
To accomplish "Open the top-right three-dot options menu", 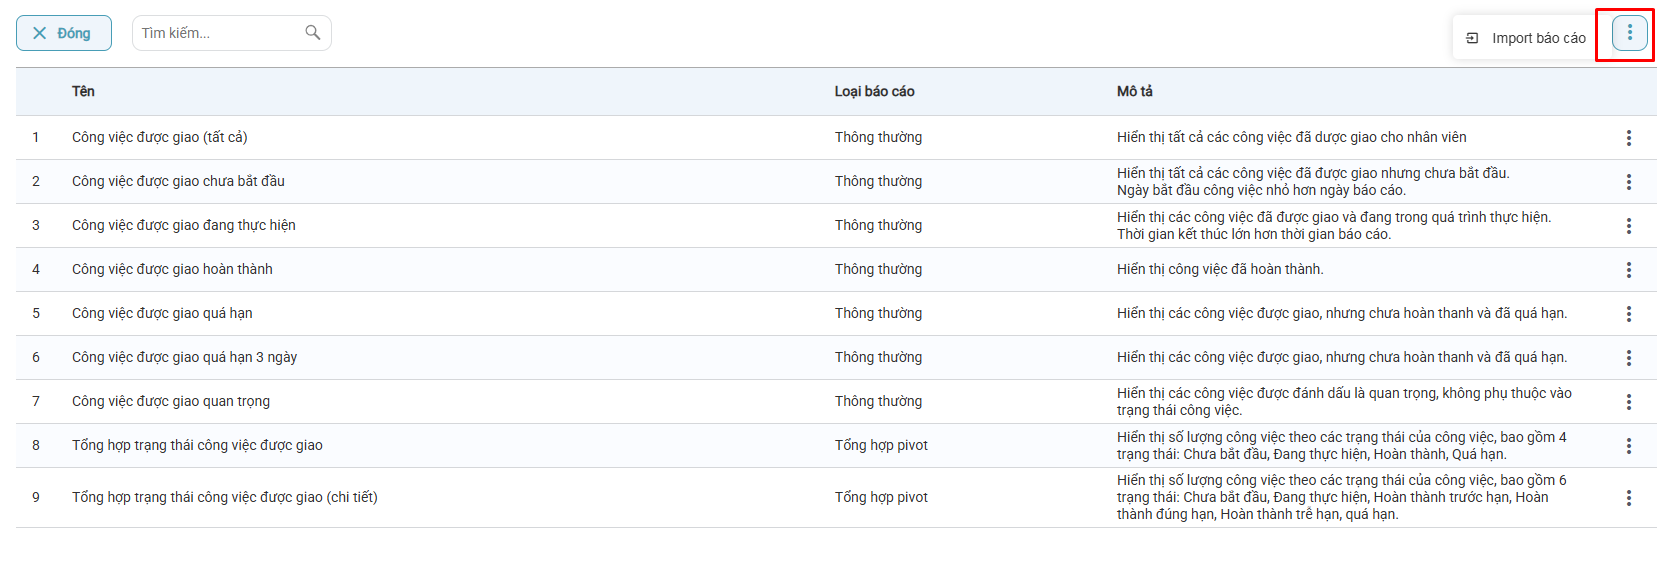I will tap(1629, 33).
